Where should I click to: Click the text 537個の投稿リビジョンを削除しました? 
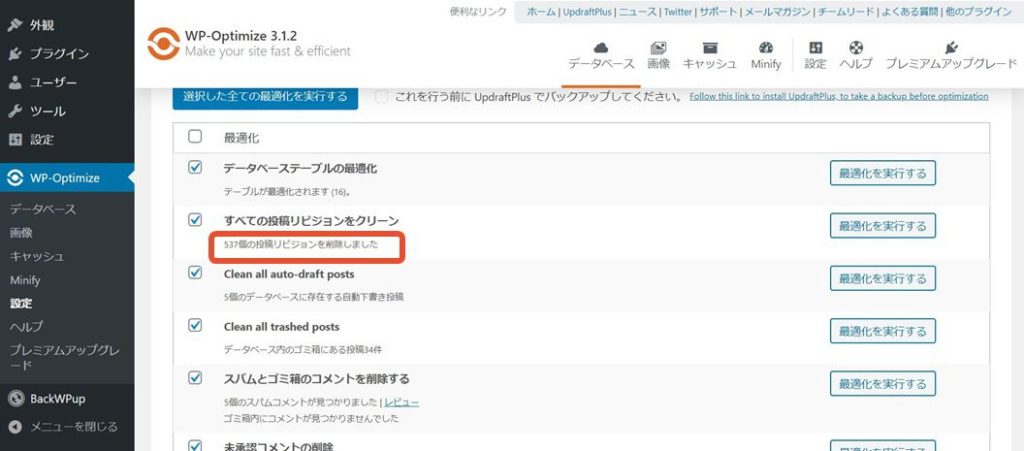[301, 245]
